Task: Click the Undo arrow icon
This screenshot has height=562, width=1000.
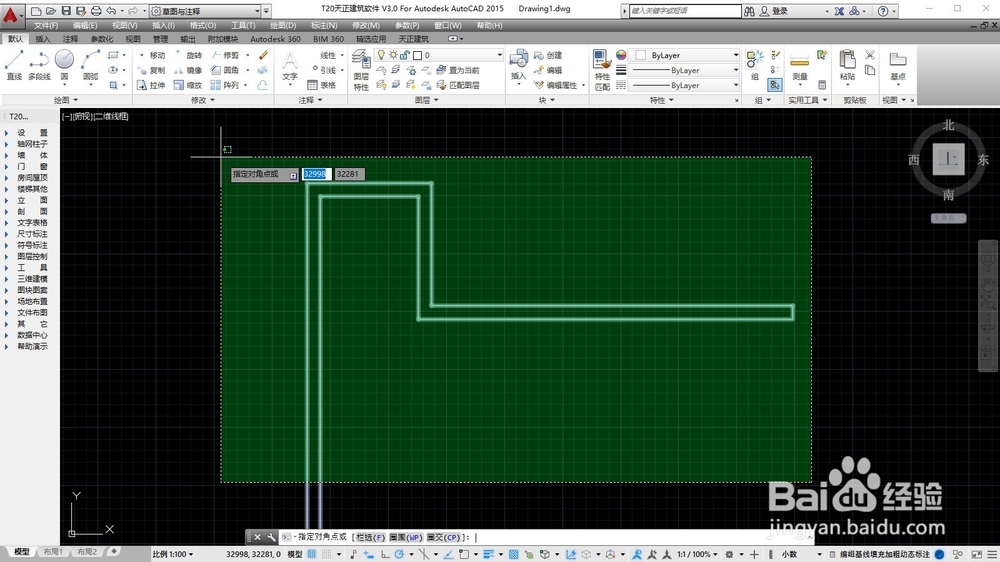Action: pos(112,11)
